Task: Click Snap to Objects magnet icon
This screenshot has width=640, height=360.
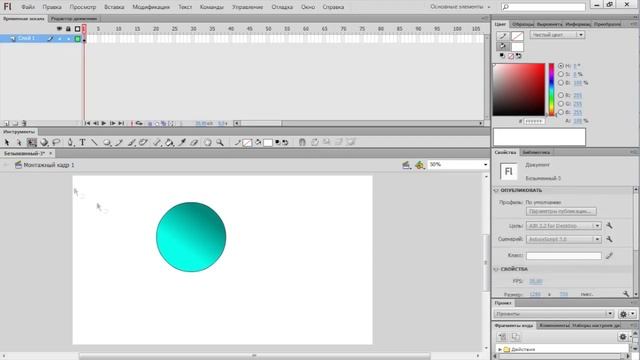Action: coord(302,142)
